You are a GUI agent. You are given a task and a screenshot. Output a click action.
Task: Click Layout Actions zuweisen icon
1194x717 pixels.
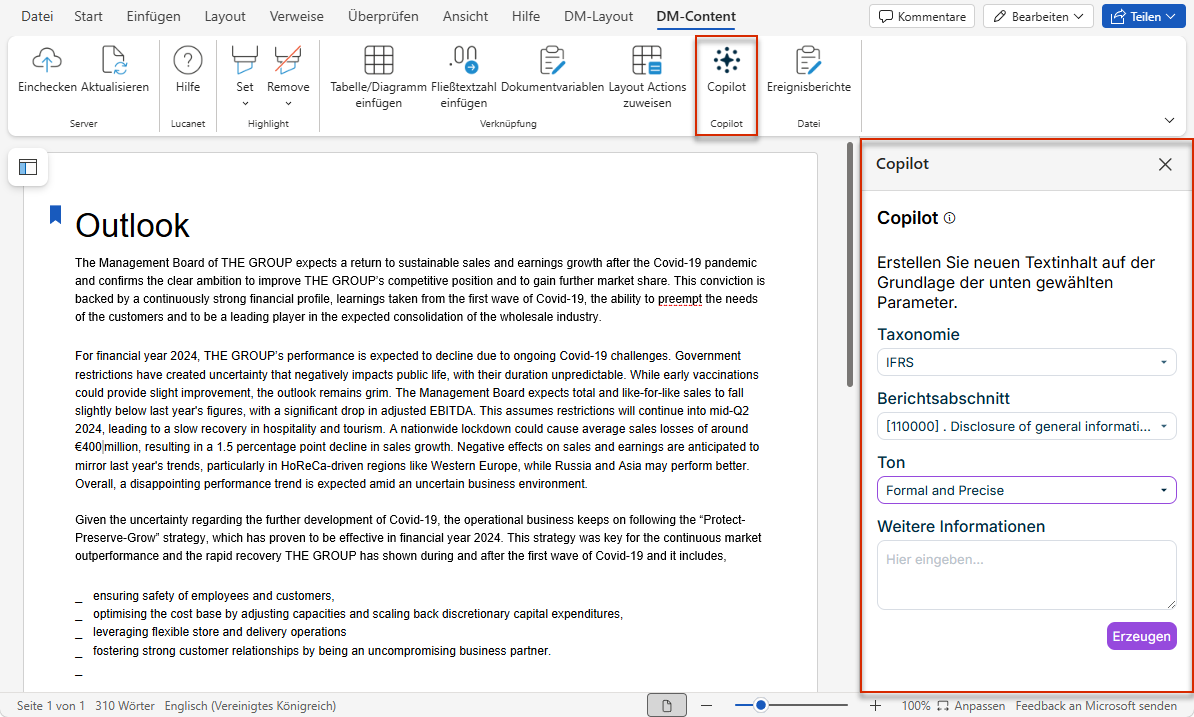click(x=647, y=59)
